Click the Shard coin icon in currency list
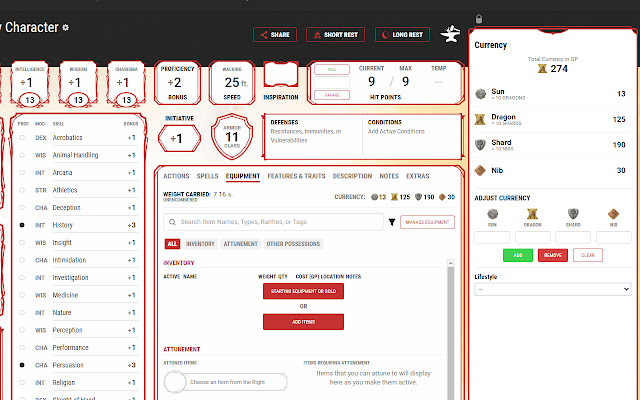This screenshot has height=400, width=640. (x=480, y=144)
